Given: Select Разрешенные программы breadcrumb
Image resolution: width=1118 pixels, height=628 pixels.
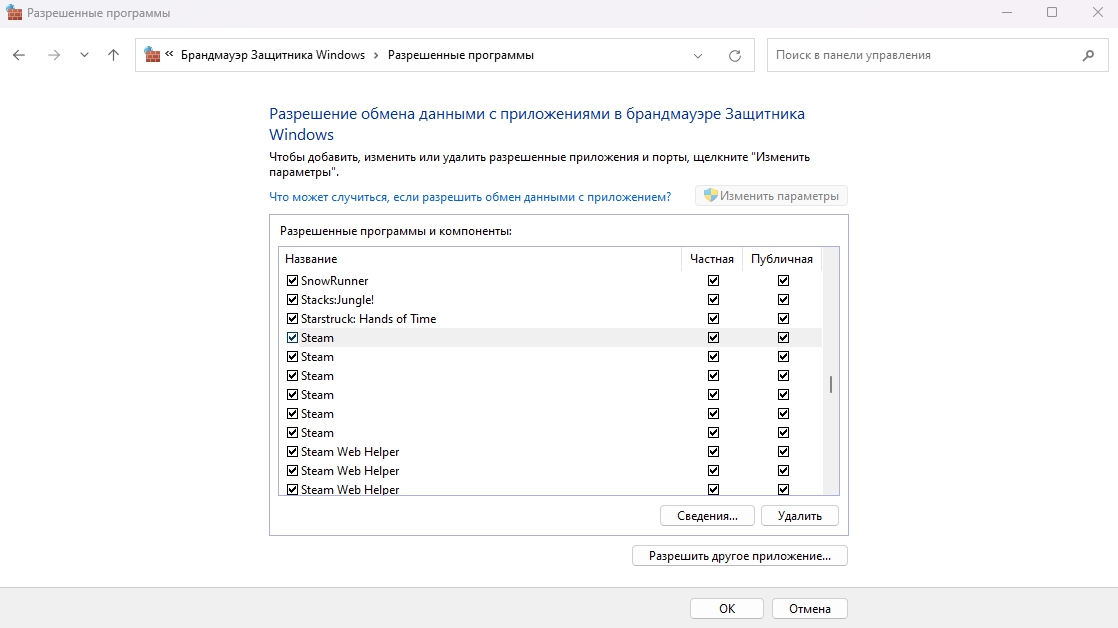Looking at the screenshot, I should click(461, 55).
